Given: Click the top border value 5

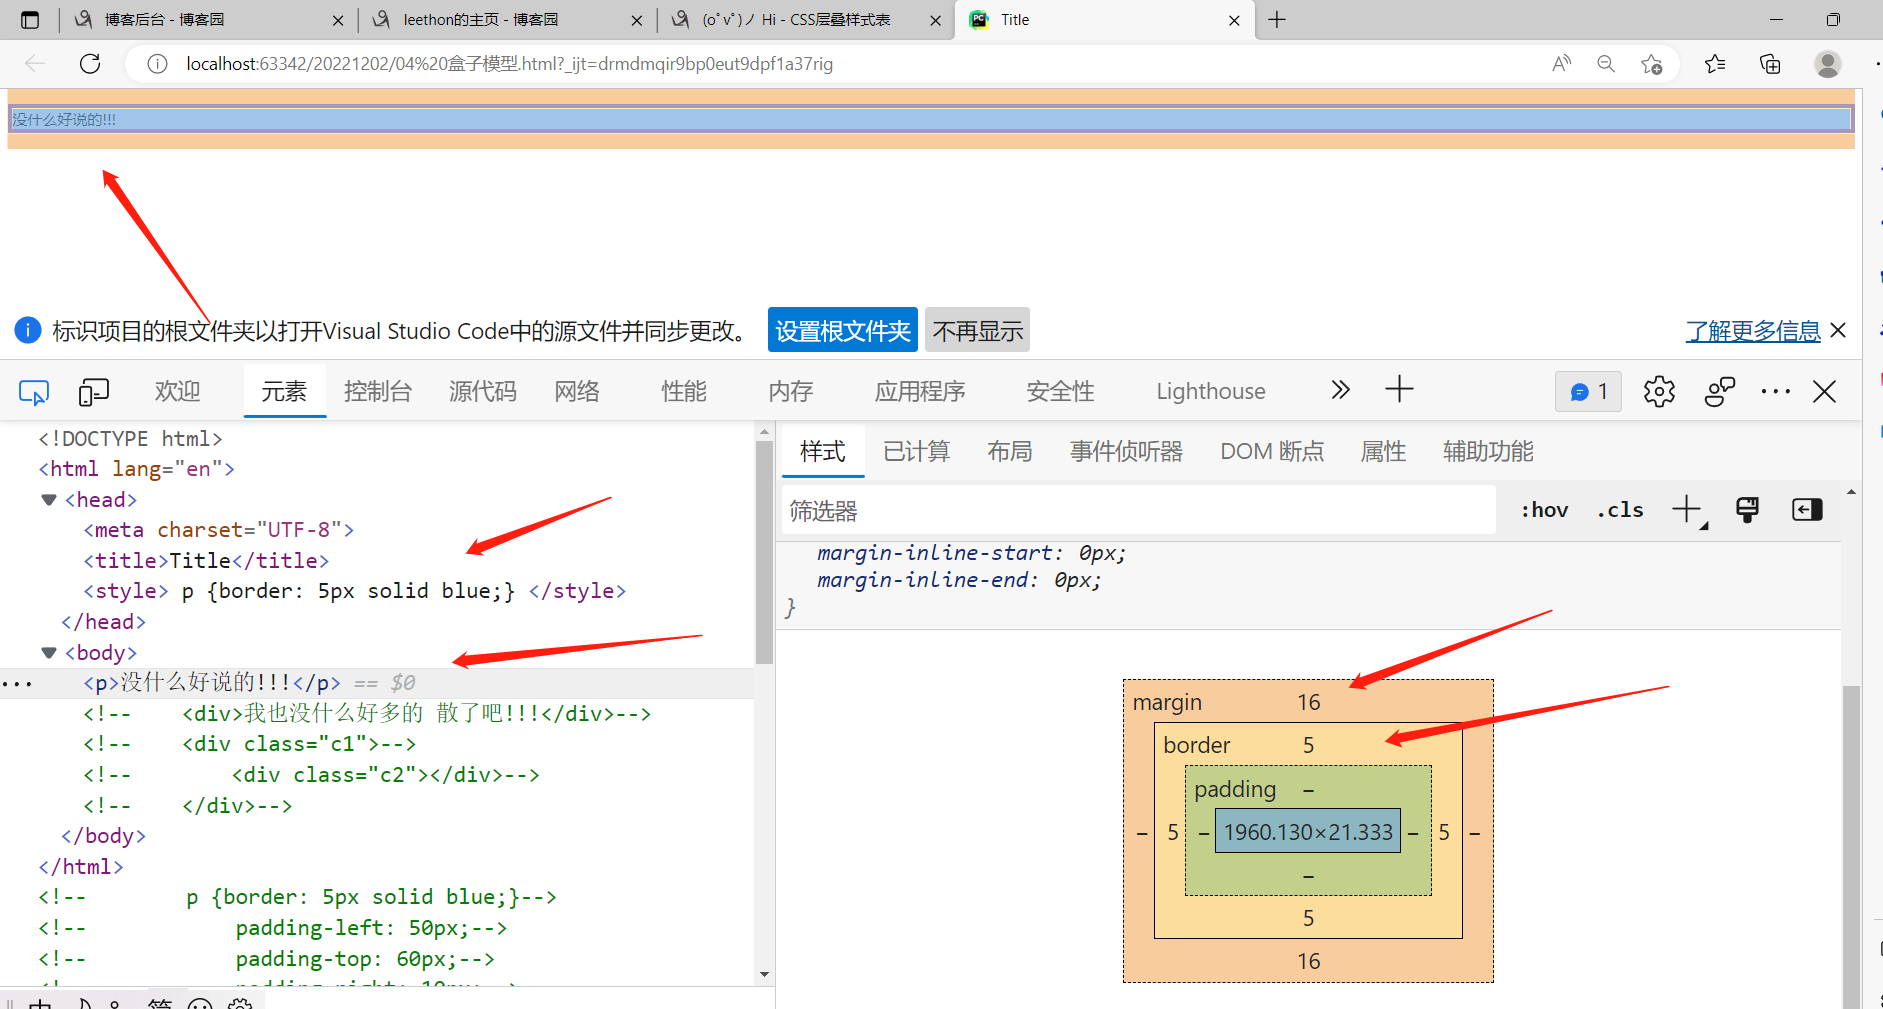Looking at the screenshot, I should point(1309,746).
